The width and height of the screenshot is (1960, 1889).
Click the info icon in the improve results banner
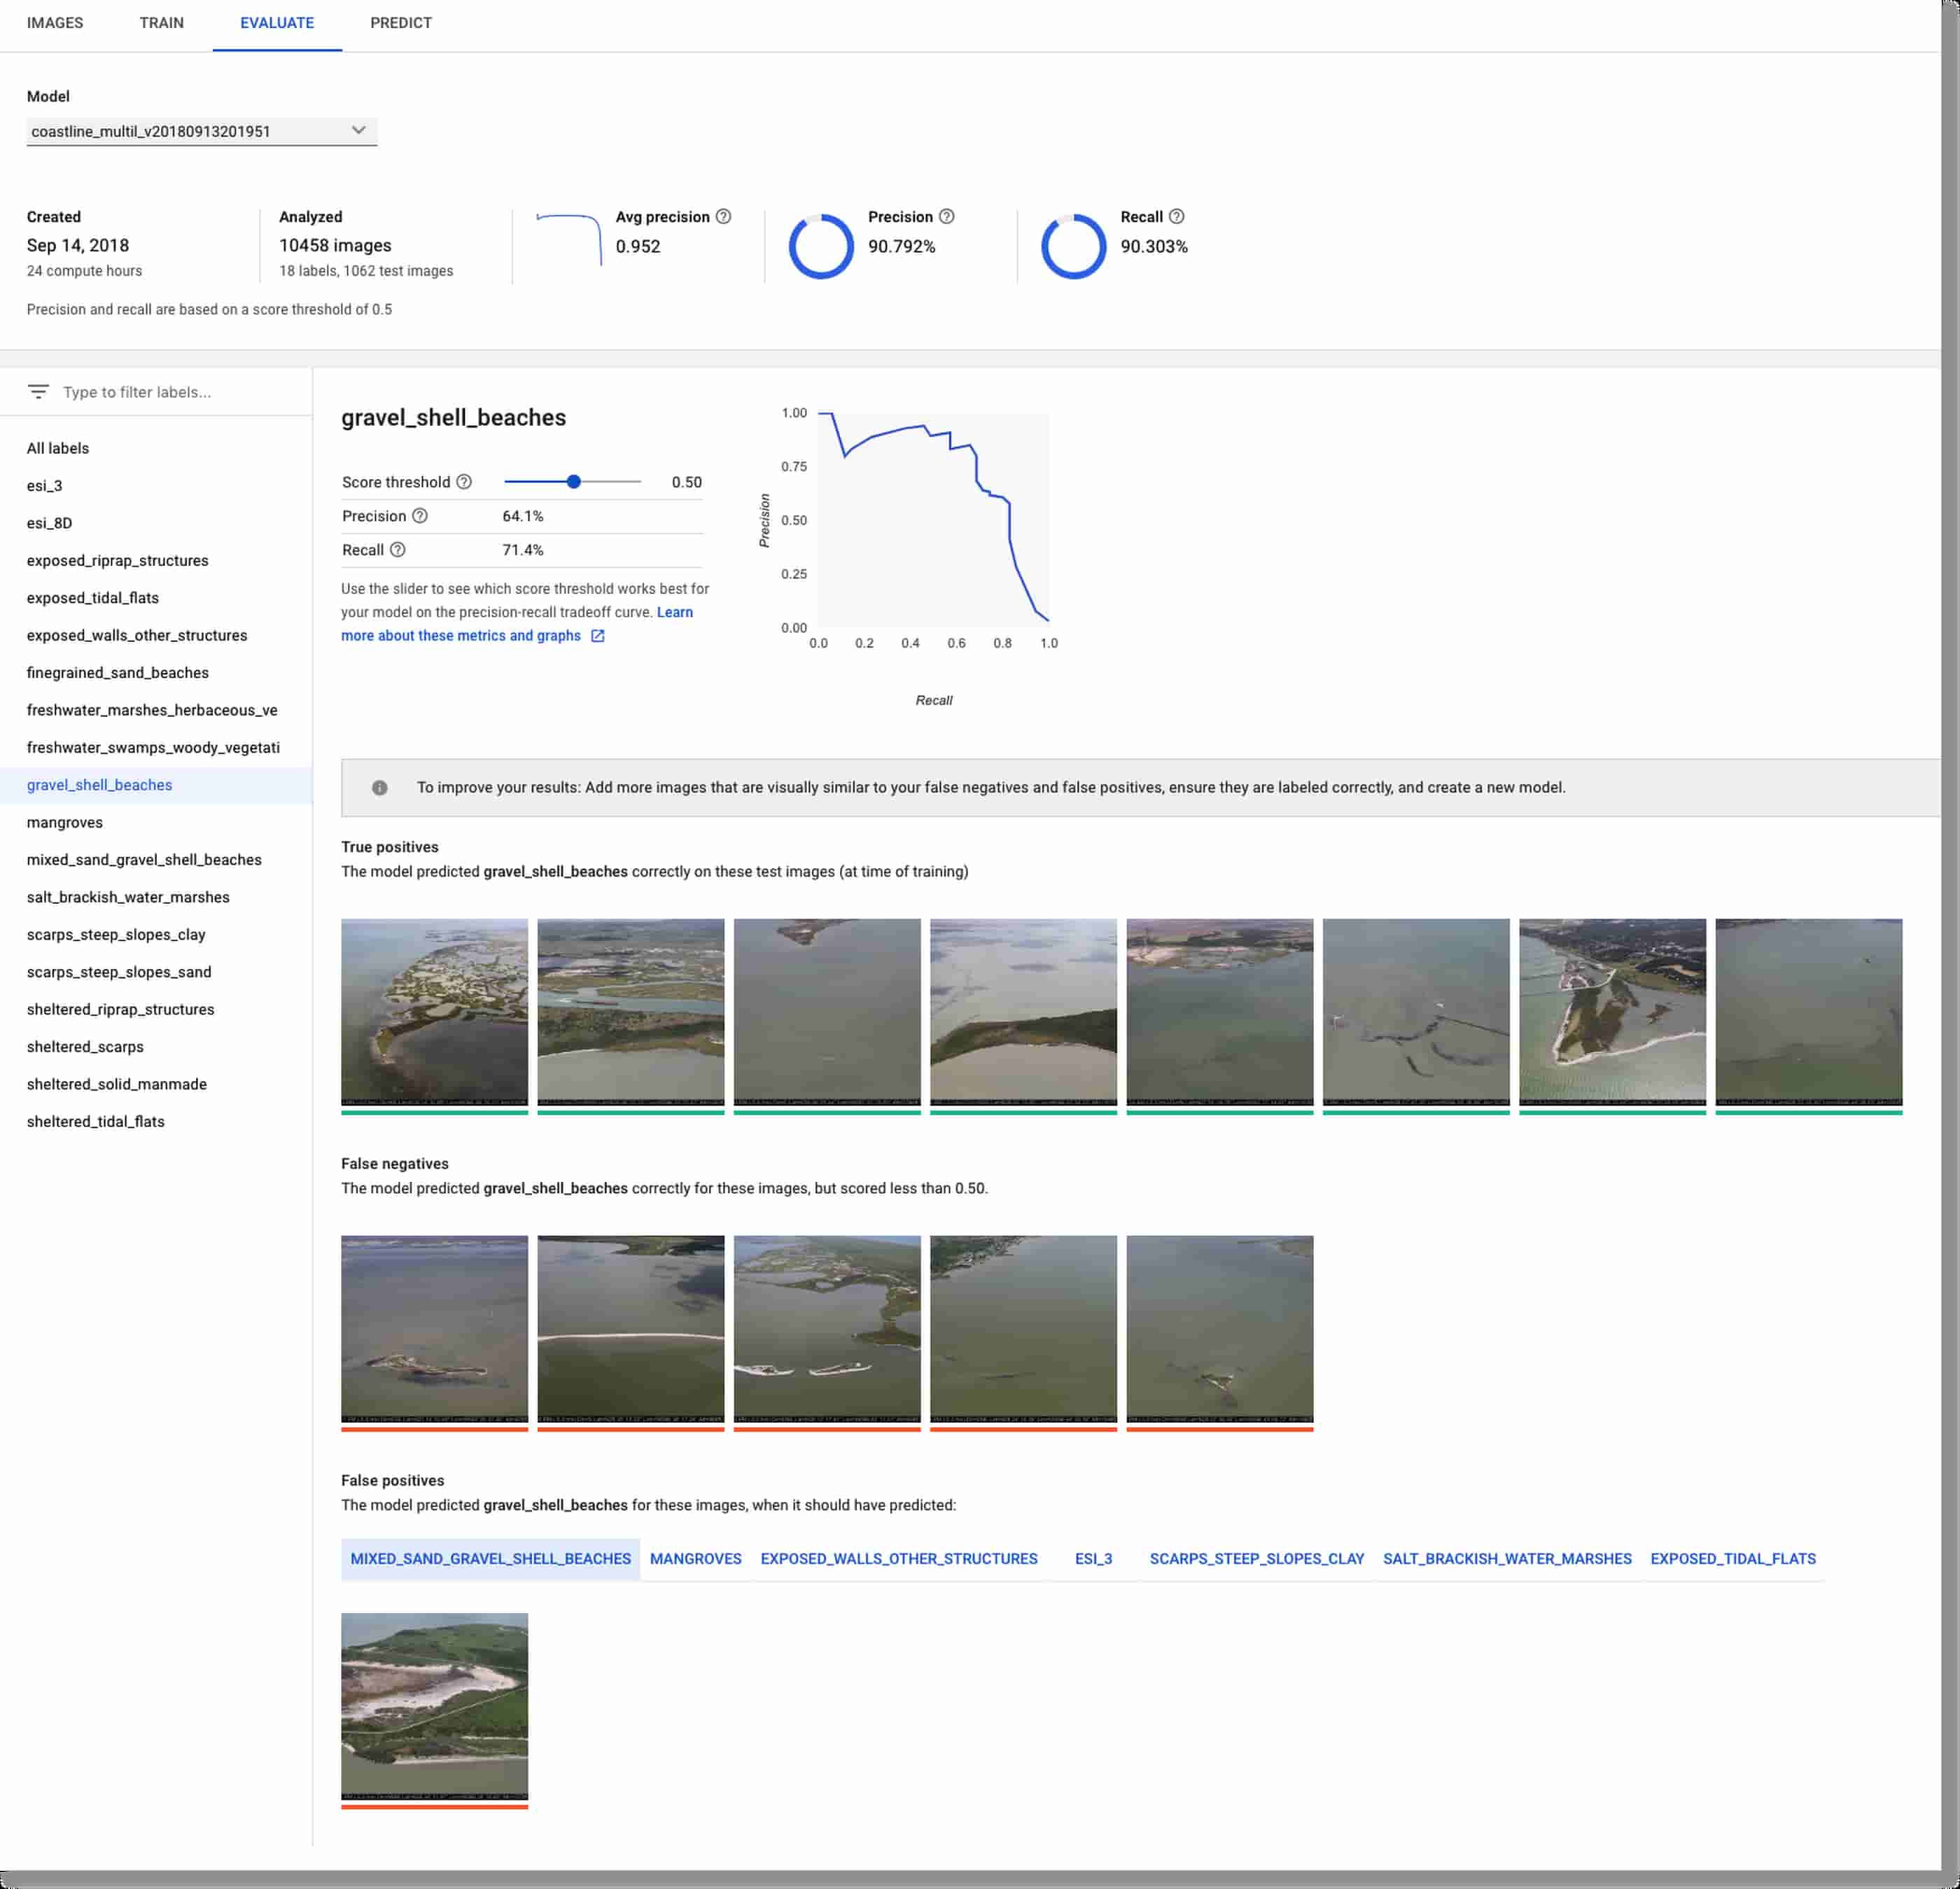[x=379, y=788]
